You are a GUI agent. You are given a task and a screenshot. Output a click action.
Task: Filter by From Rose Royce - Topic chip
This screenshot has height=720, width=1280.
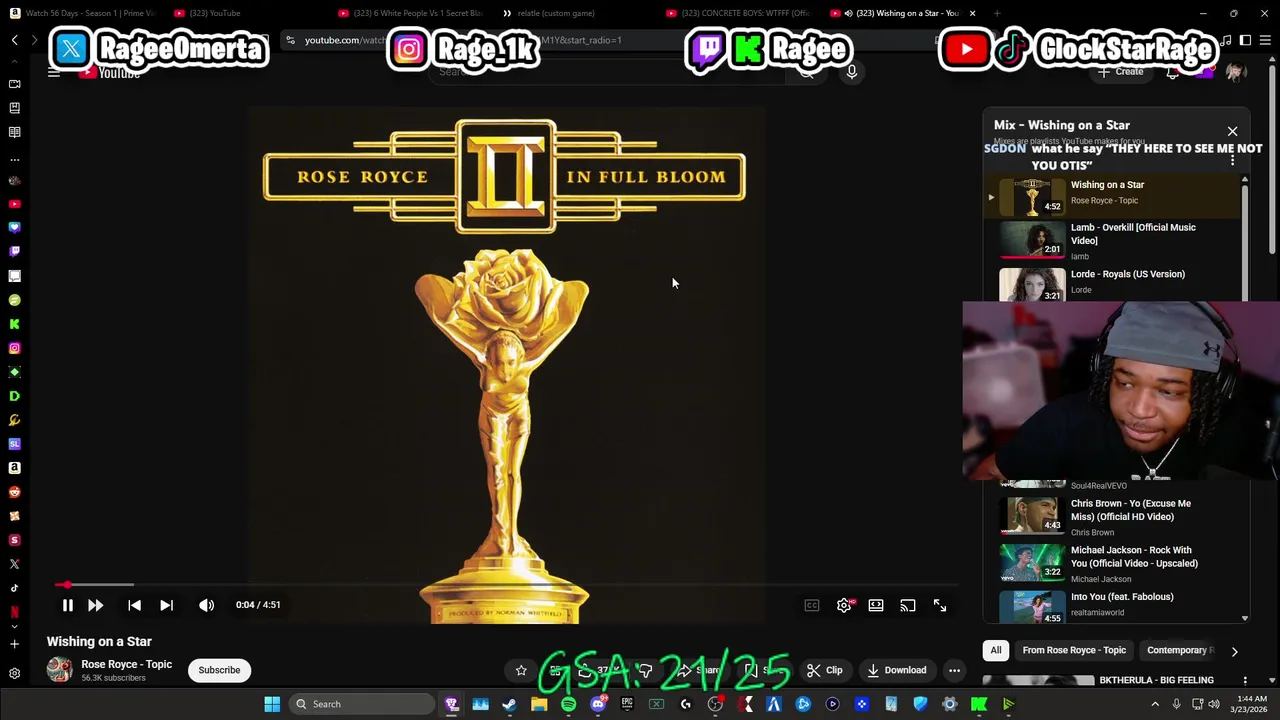click(1074, 650)
